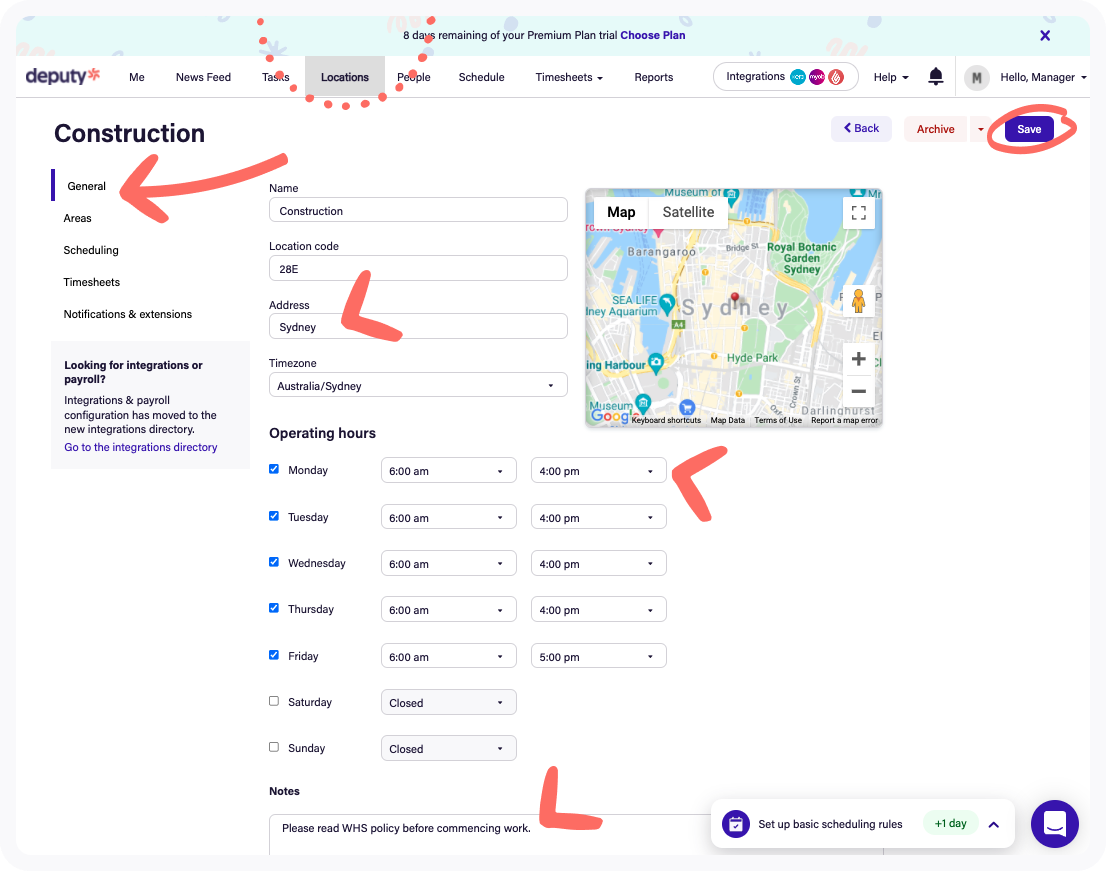Open the Timezone dropdown
Image resolution: width=1106 pixels, height=871 pixels.
[x=418, y=386]
